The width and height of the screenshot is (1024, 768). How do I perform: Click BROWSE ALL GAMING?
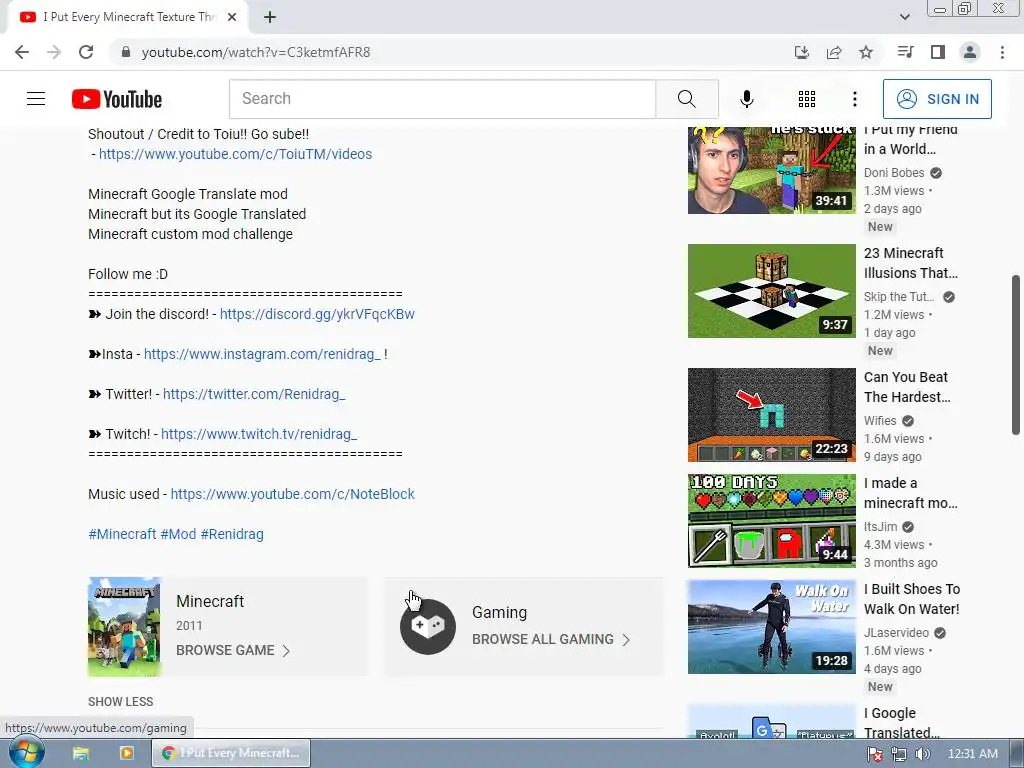click(x=551, y=639)
